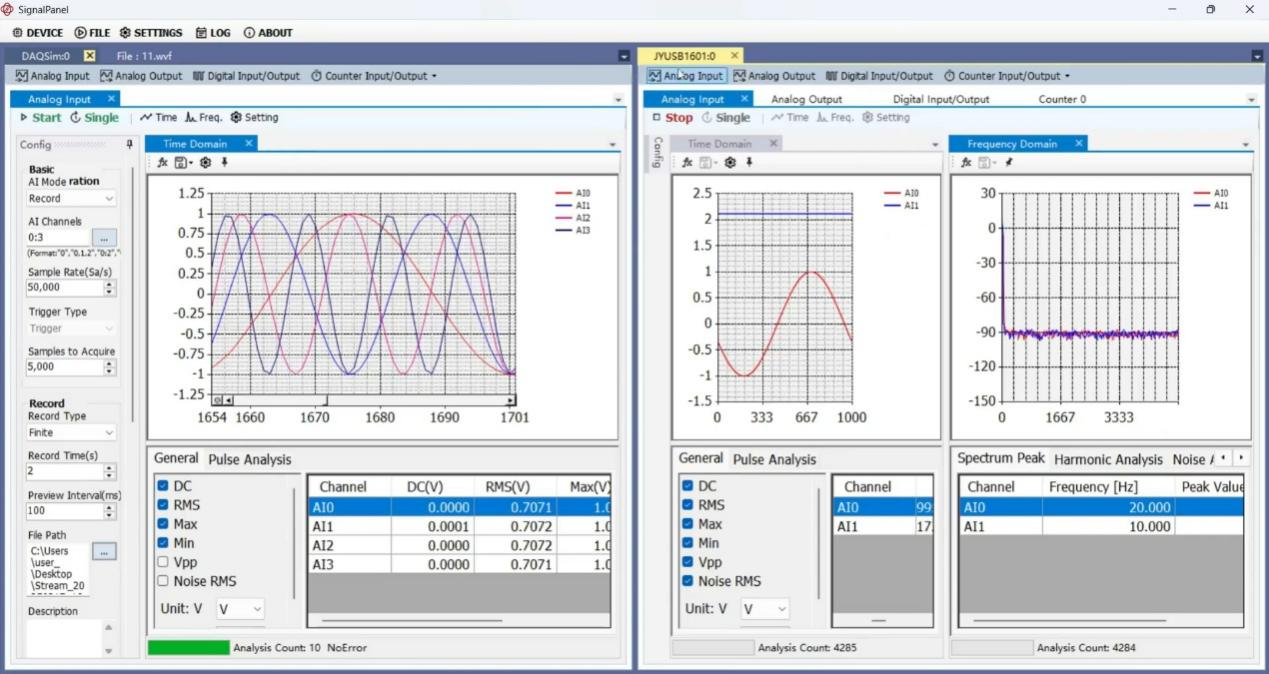Click browse button beside File Path
This screenshot has width=1269, height=674.
pos(104,551)
